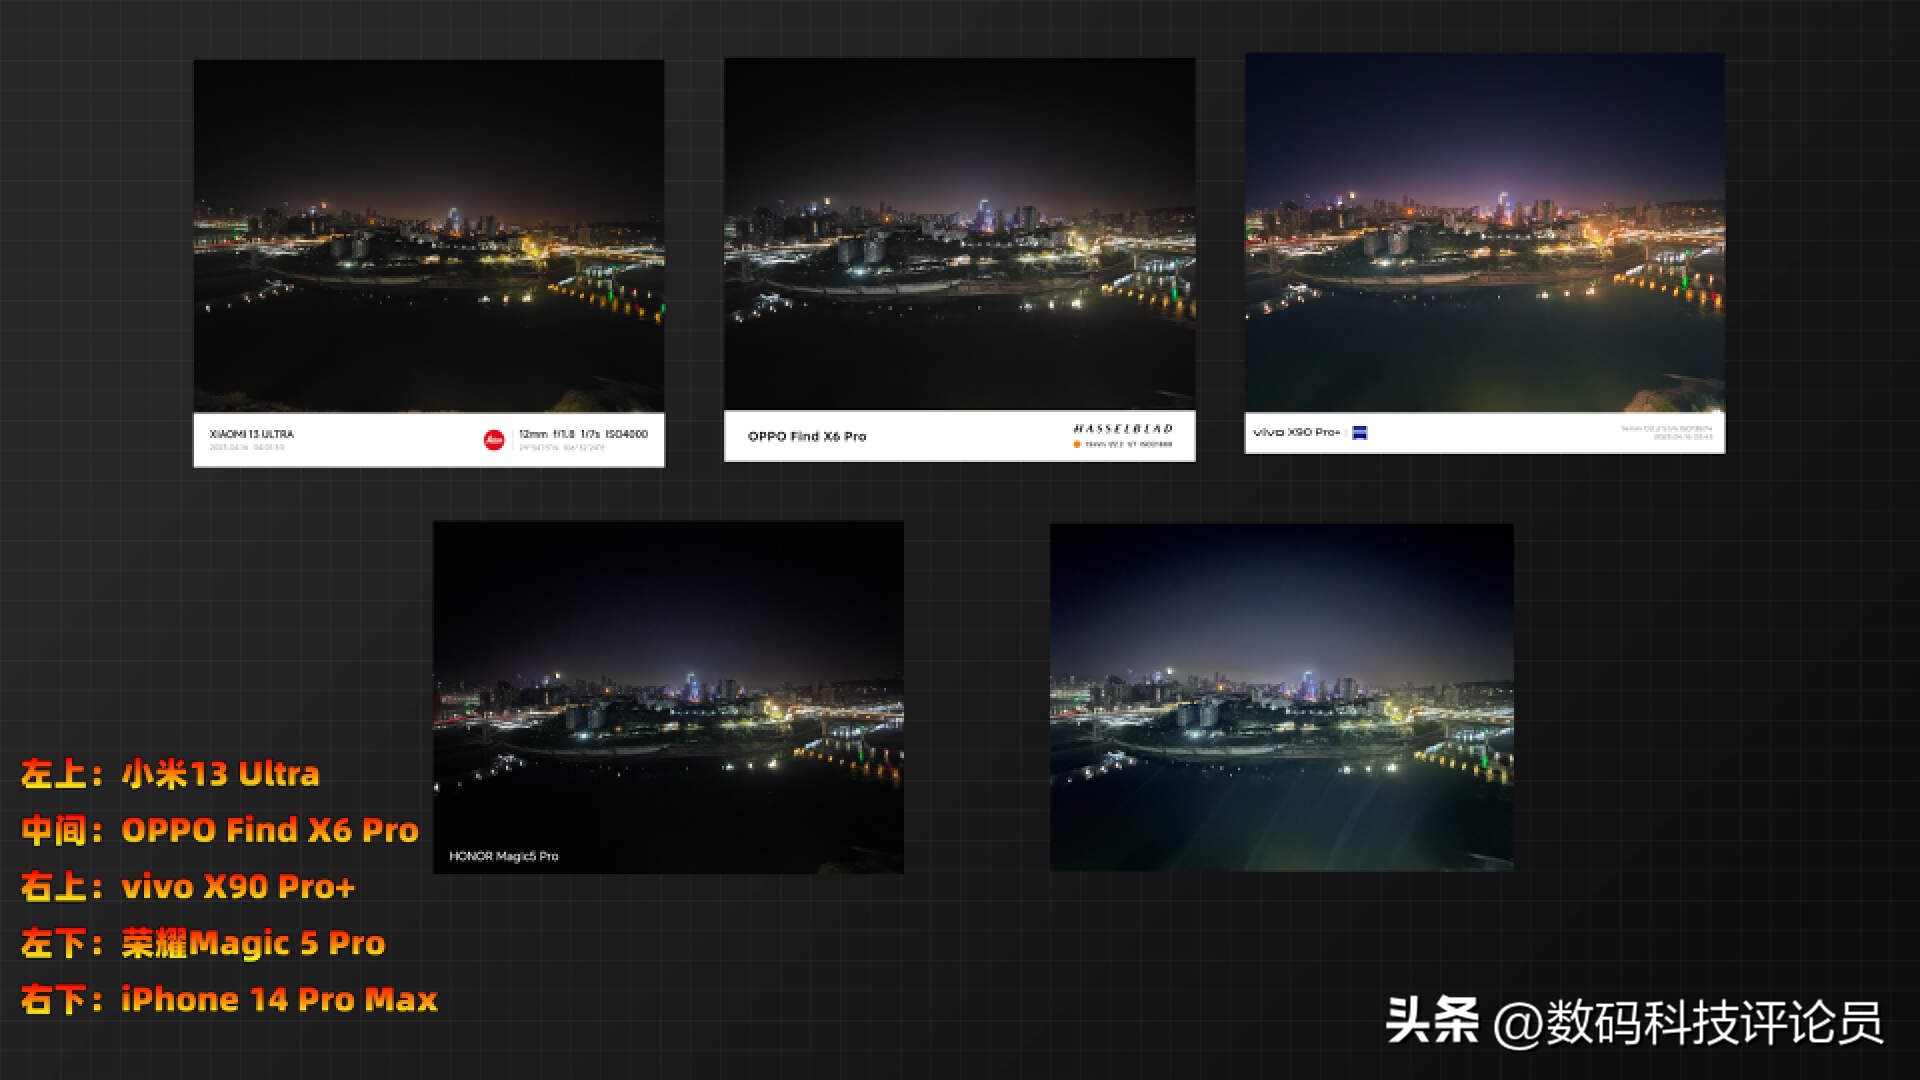The width and height of the screenshot is (1920, 1080).
Task: Click the red Leica logo badge
Action: click(x=494, y=439)
